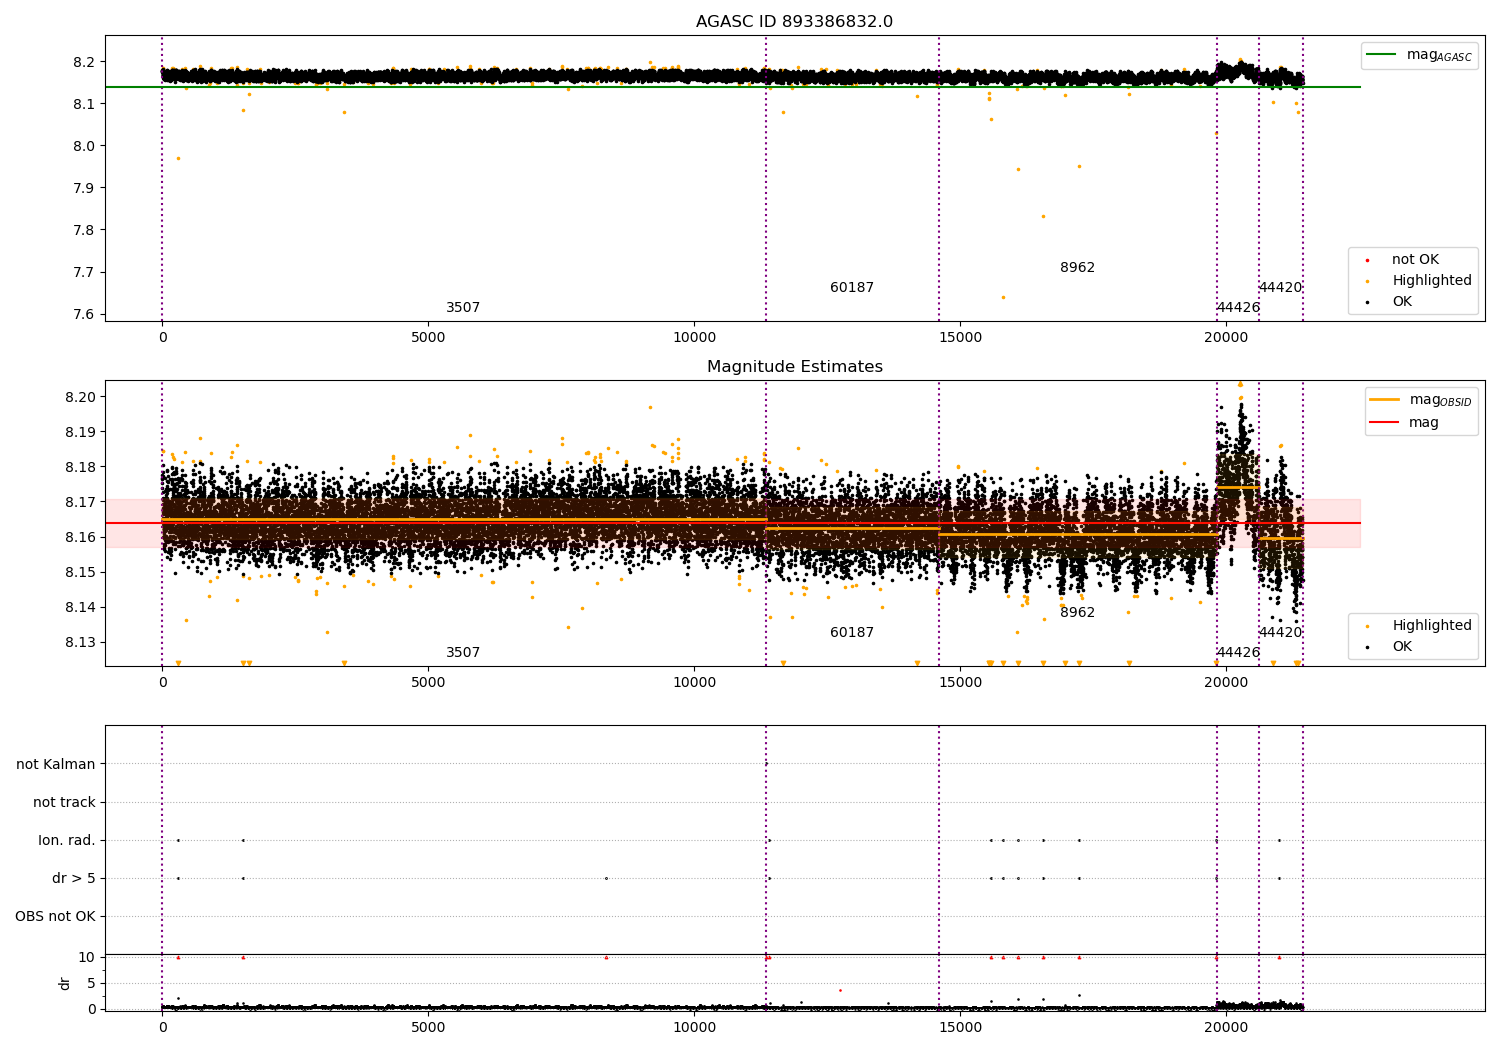The width and height of the screenshot is (1500, 1050).
Task: Click the '5000' x-axis tick under the top plot
Action: 428,337
